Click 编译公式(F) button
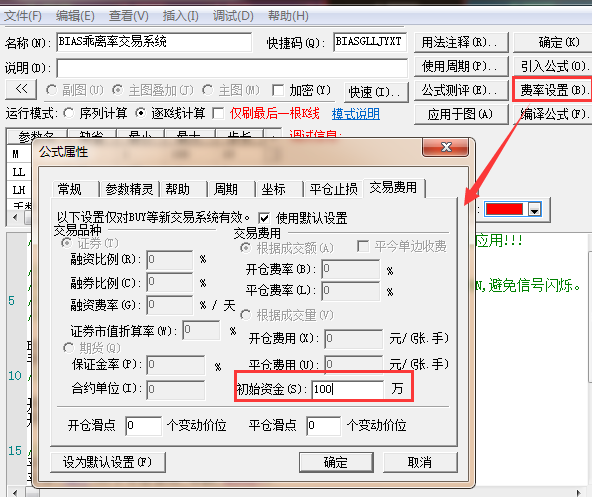The width and height of the screenshot is (592, 497). click(x=553, y=114)
